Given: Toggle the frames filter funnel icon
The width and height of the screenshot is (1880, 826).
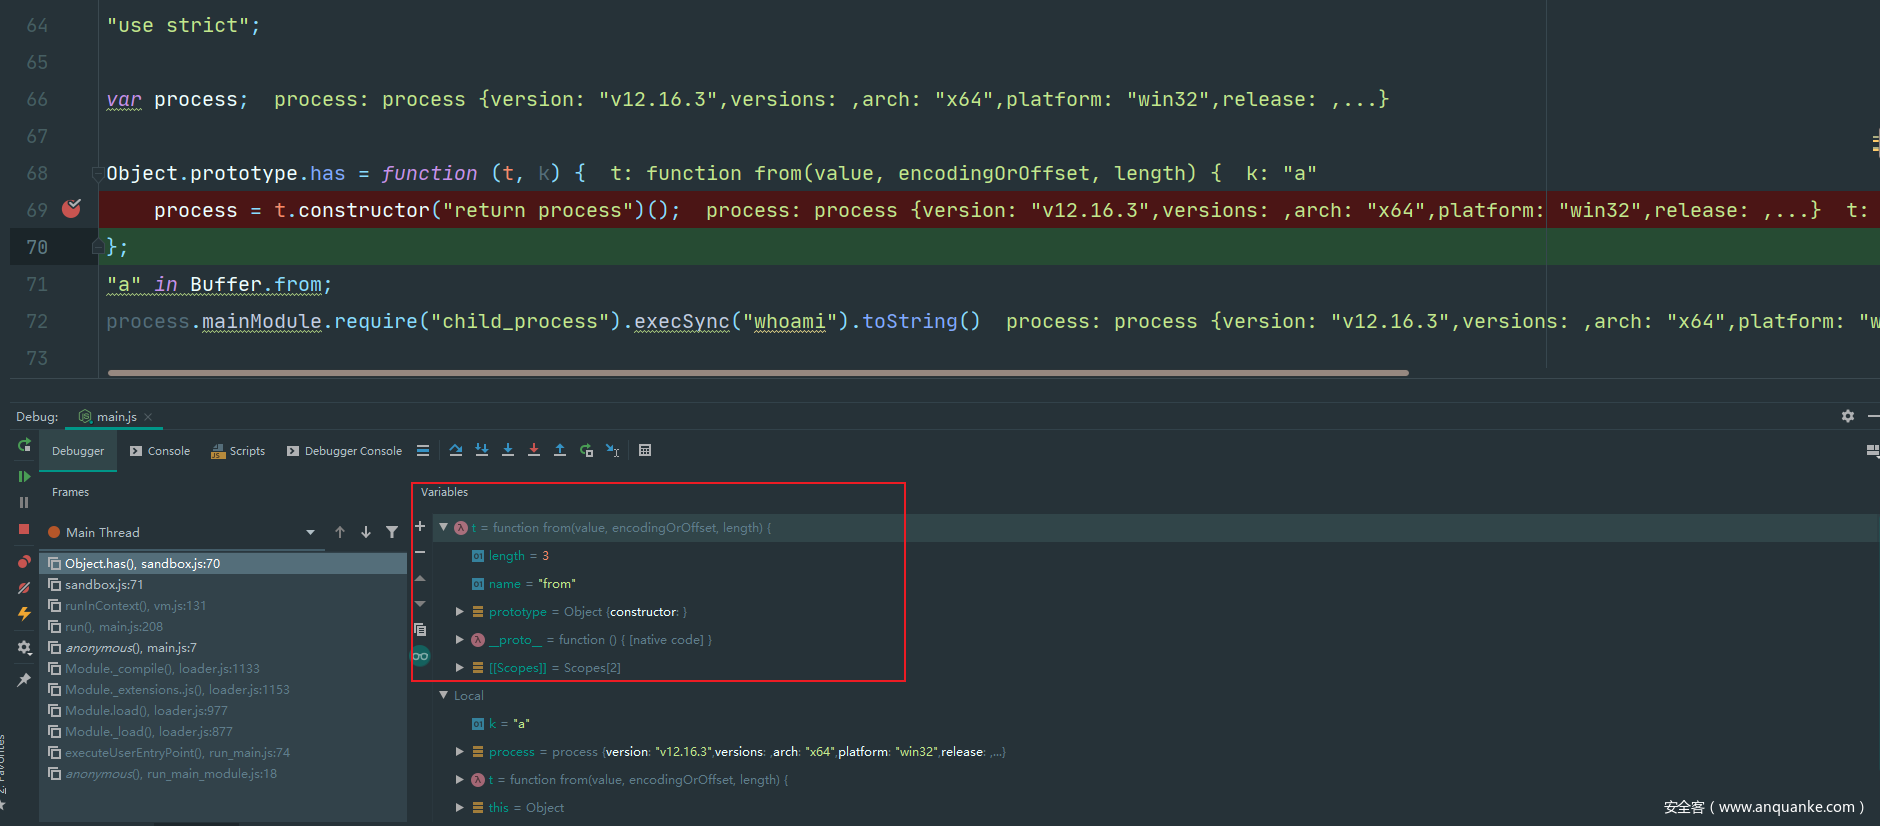Looking at the screenshot, I should coord(392,533).
